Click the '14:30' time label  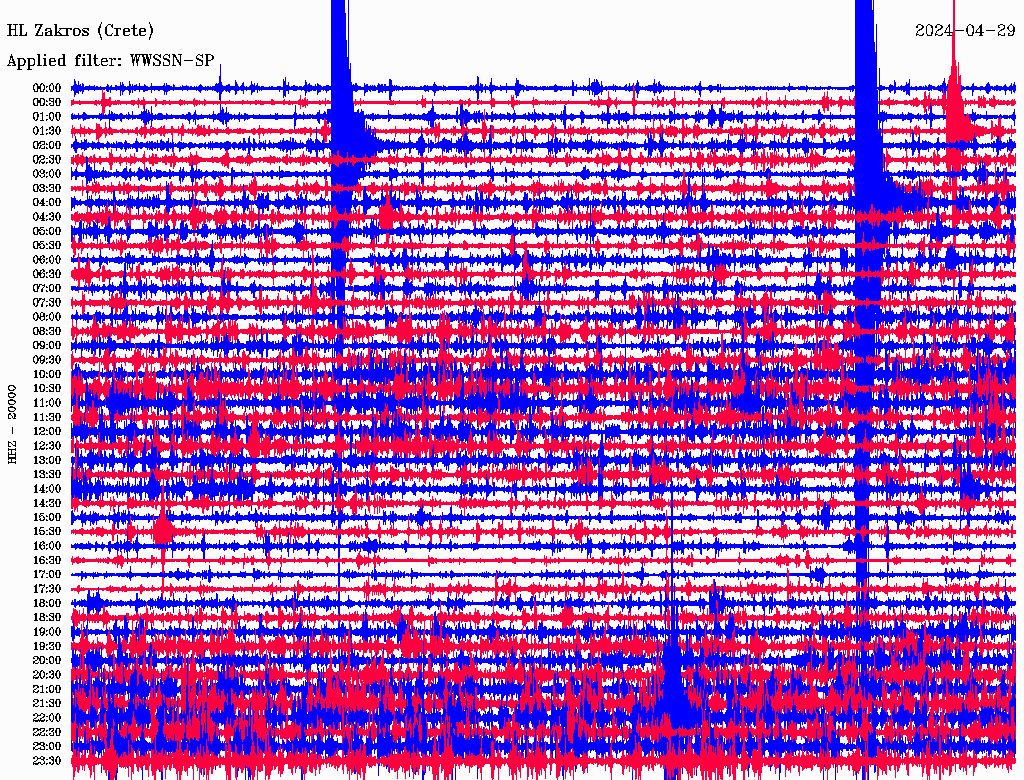[47, 503]
